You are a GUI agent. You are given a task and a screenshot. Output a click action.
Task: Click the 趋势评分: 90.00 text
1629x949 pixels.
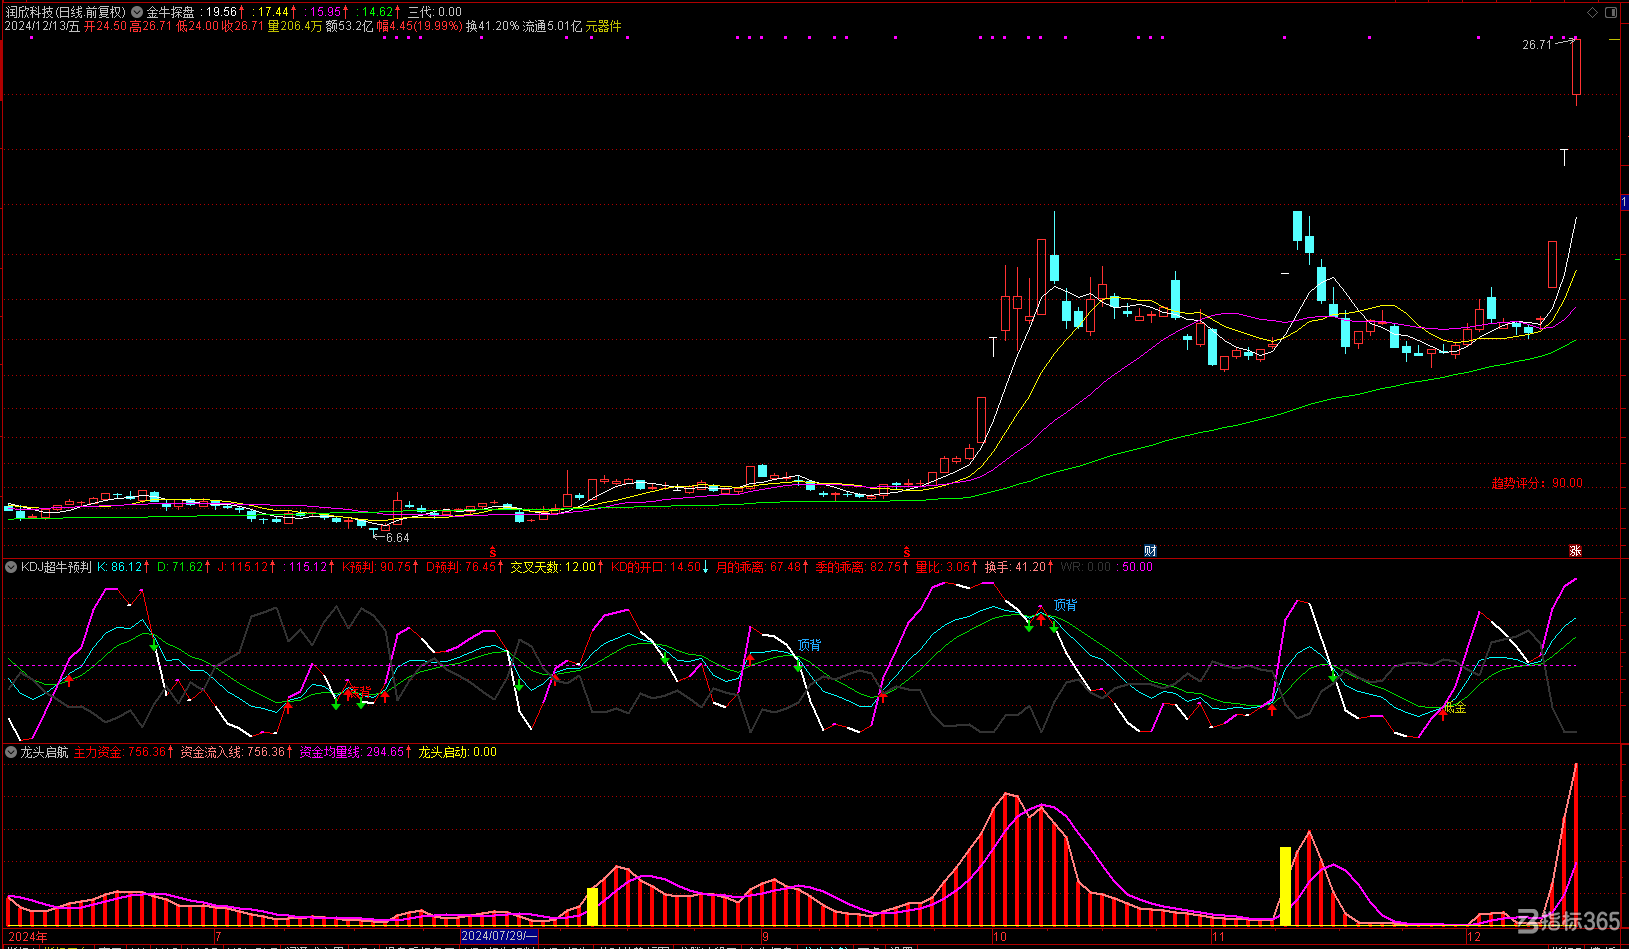(x=1537, y=483)
